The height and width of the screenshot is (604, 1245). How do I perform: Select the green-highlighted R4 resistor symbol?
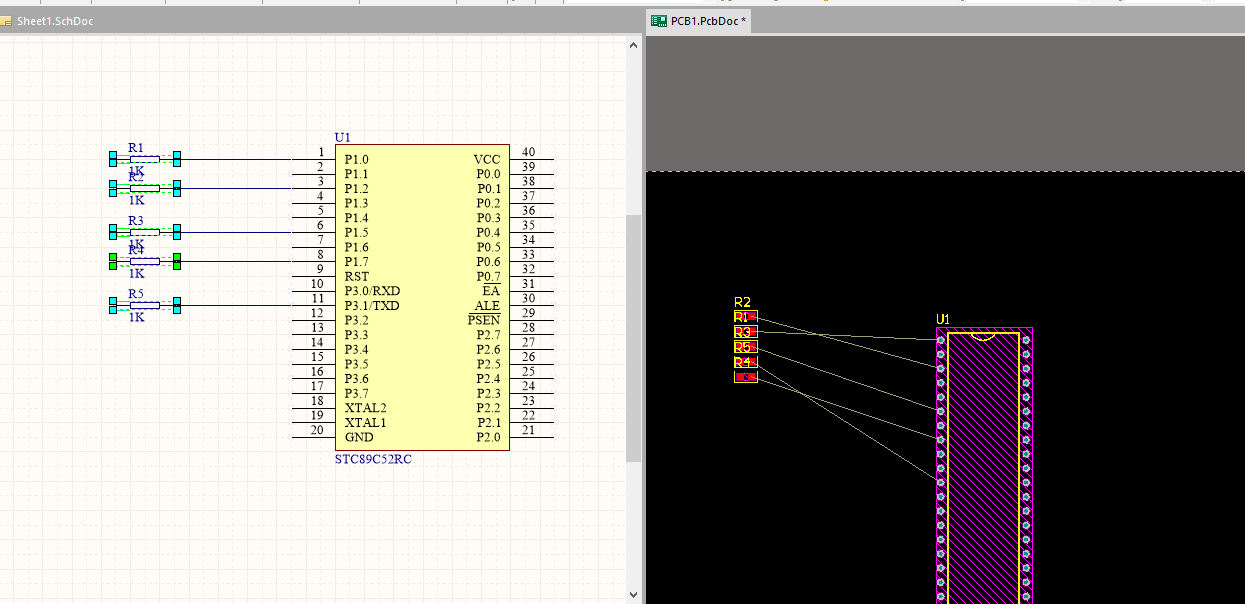coord(144,262)
